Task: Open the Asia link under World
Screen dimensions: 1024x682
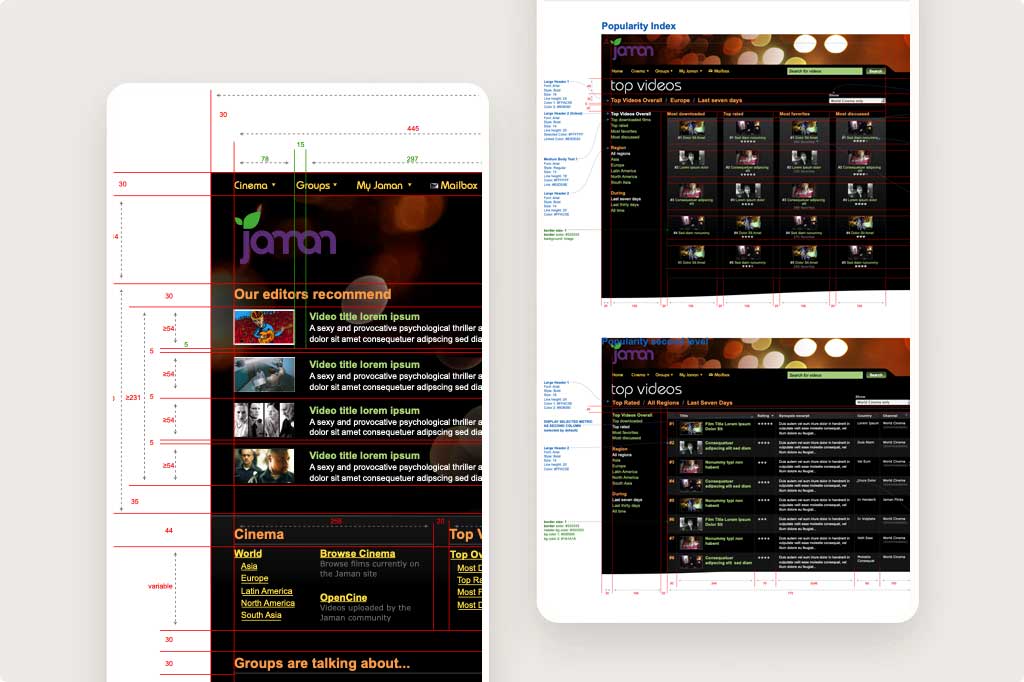Action: click(249, 566)
